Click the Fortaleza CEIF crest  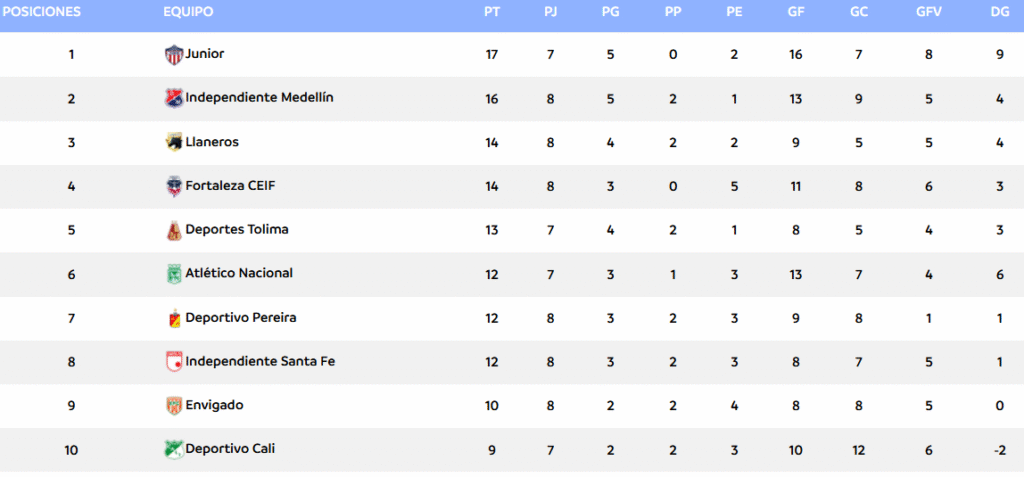pyautogui.click(x=174, y=186)
